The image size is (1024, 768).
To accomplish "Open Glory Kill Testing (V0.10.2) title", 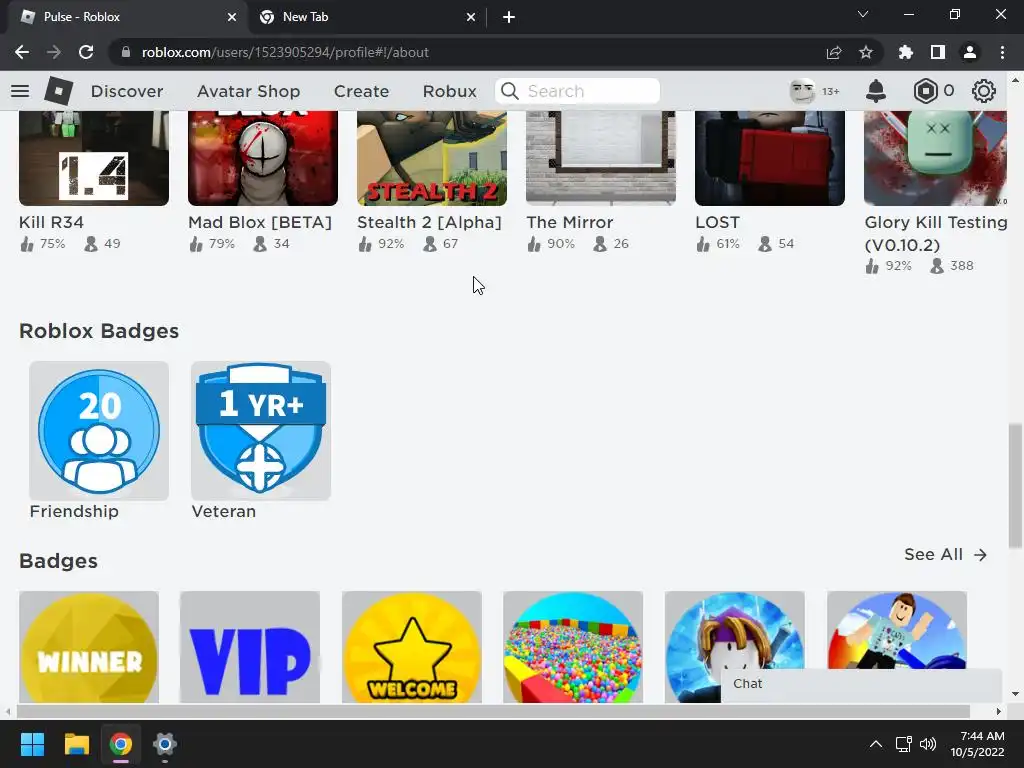I will pos(936,234).
